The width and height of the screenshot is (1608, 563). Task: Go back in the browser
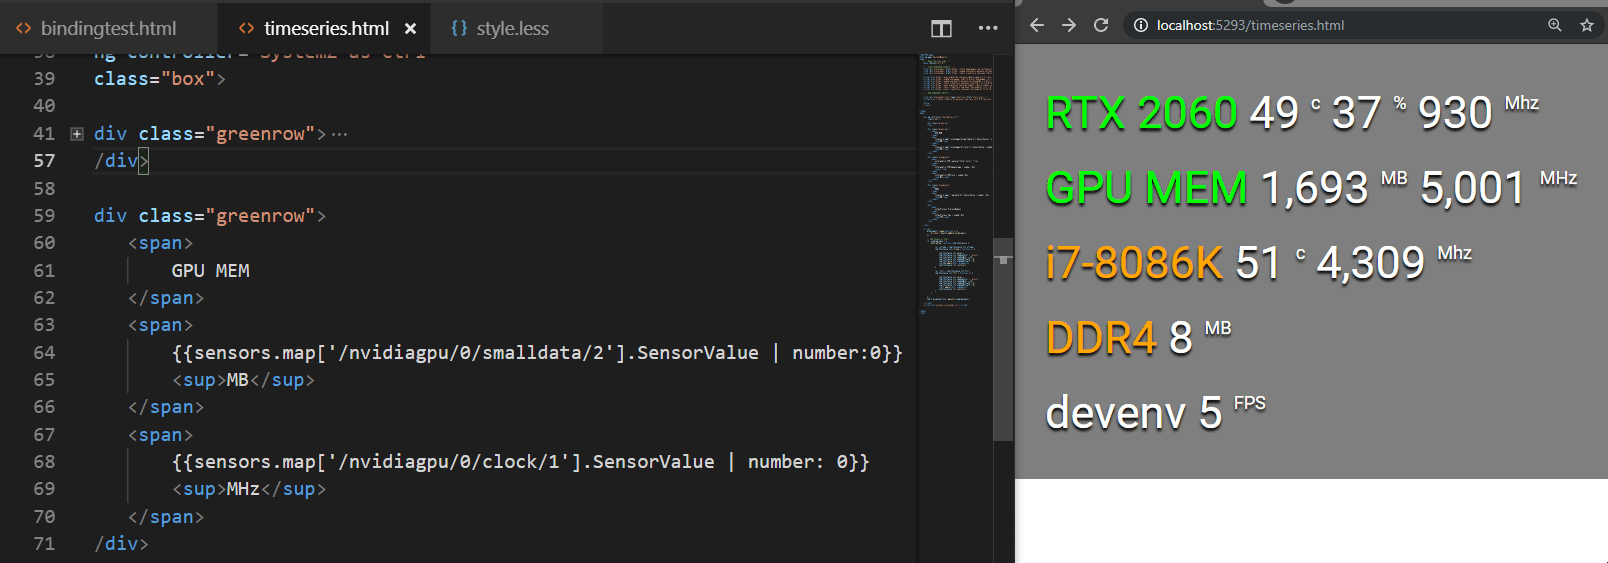[1037, 25]
